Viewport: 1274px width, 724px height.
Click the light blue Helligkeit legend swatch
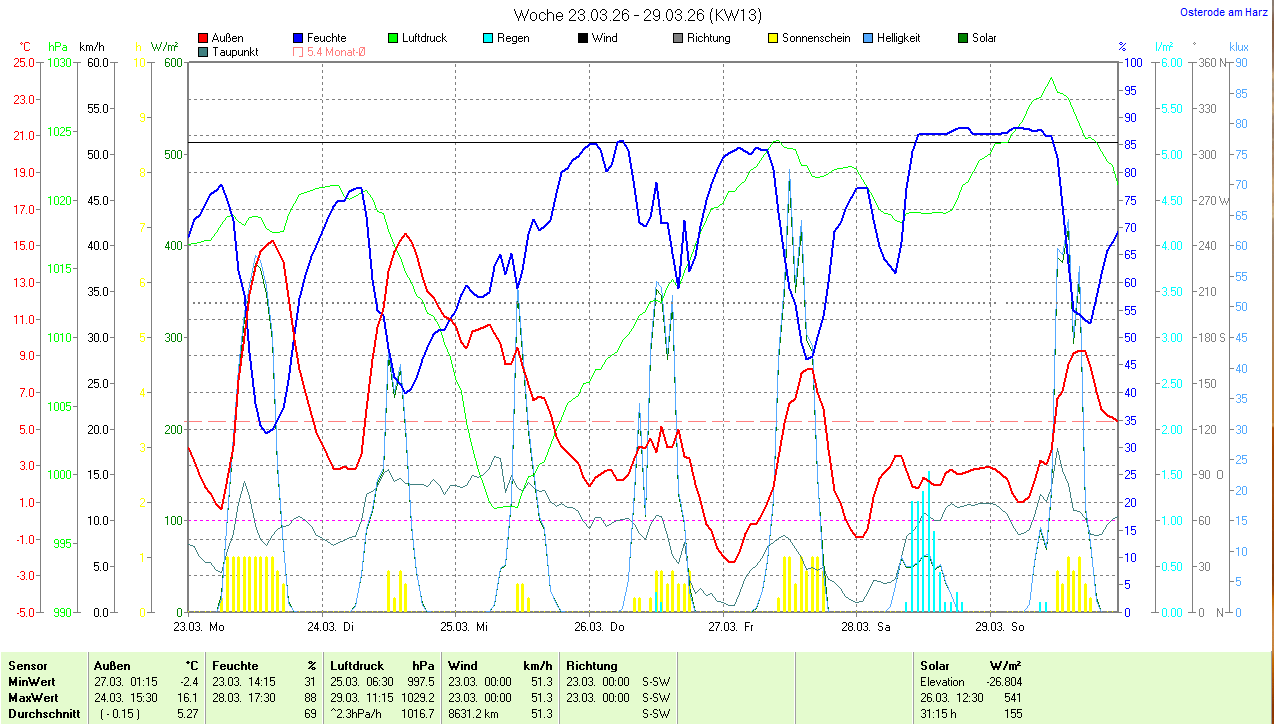click(868, 39)
